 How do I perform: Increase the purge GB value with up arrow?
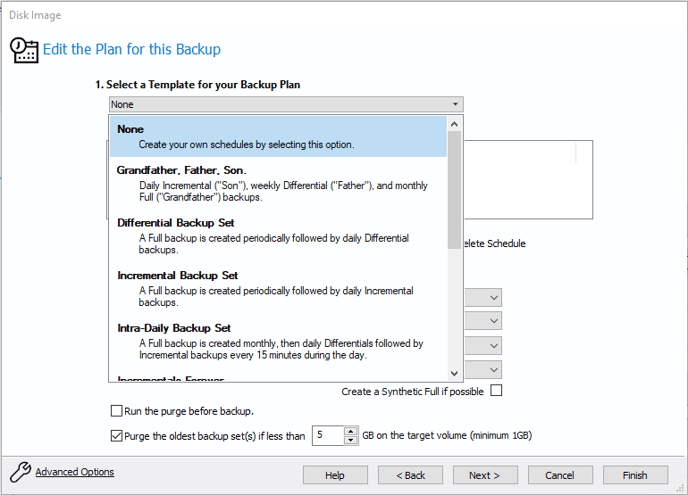(x=351, y=431)
